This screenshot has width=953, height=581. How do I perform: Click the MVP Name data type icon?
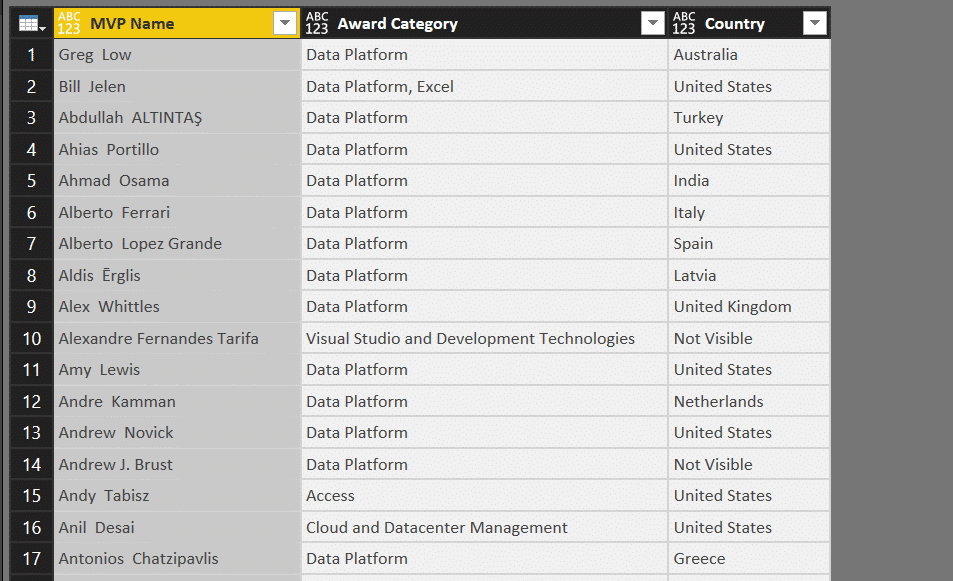click(69, 23)
